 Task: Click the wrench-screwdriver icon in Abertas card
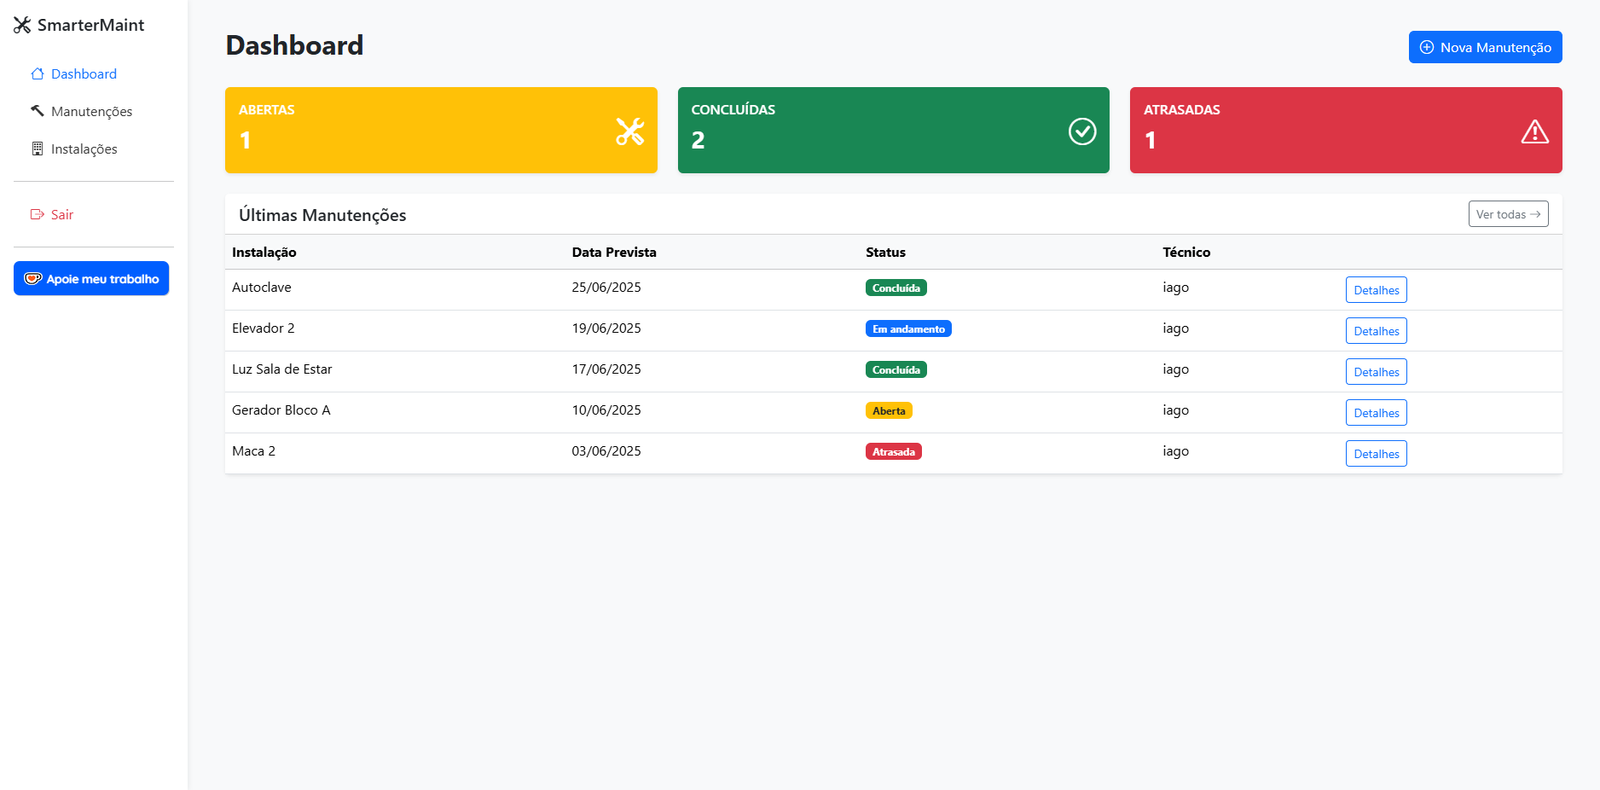[x=629, y=131]
